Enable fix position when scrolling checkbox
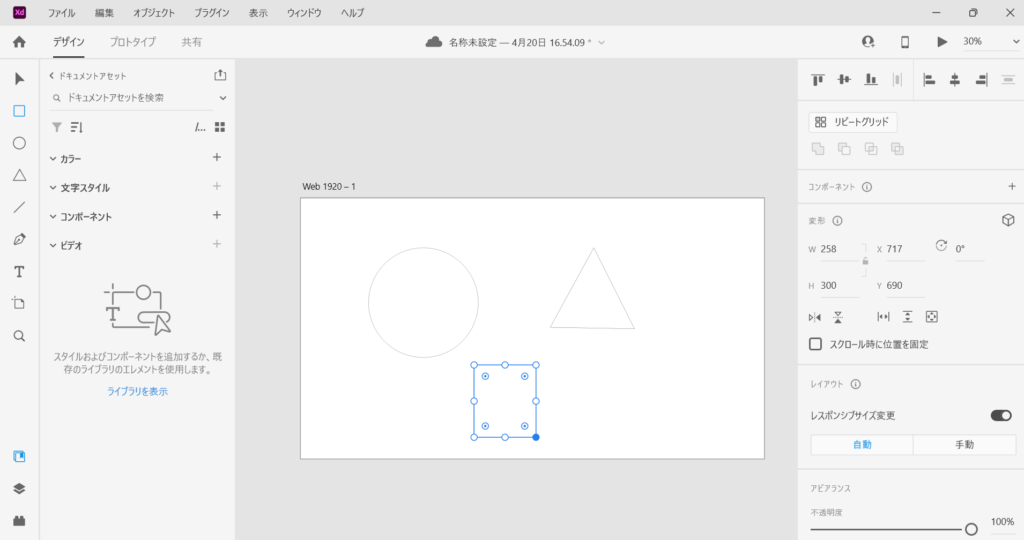Screen dimensions: 1024x540 point(816,344)
